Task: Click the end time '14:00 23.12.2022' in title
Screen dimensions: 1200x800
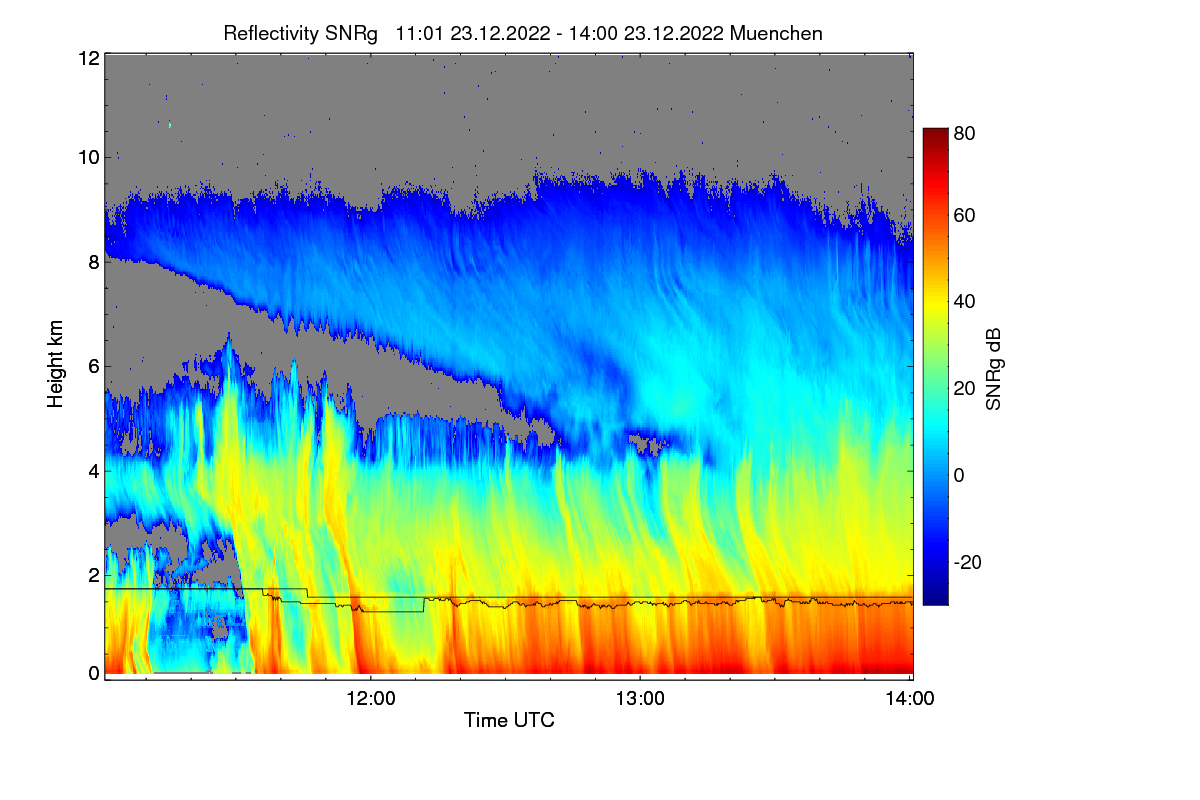Action: (x=646, y=33)
